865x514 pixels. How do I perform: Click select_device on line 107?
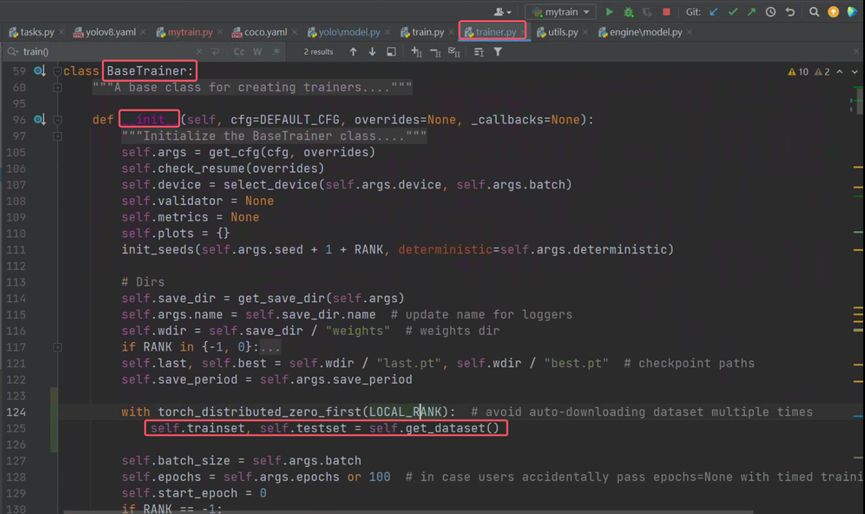[x=270, y=185]
